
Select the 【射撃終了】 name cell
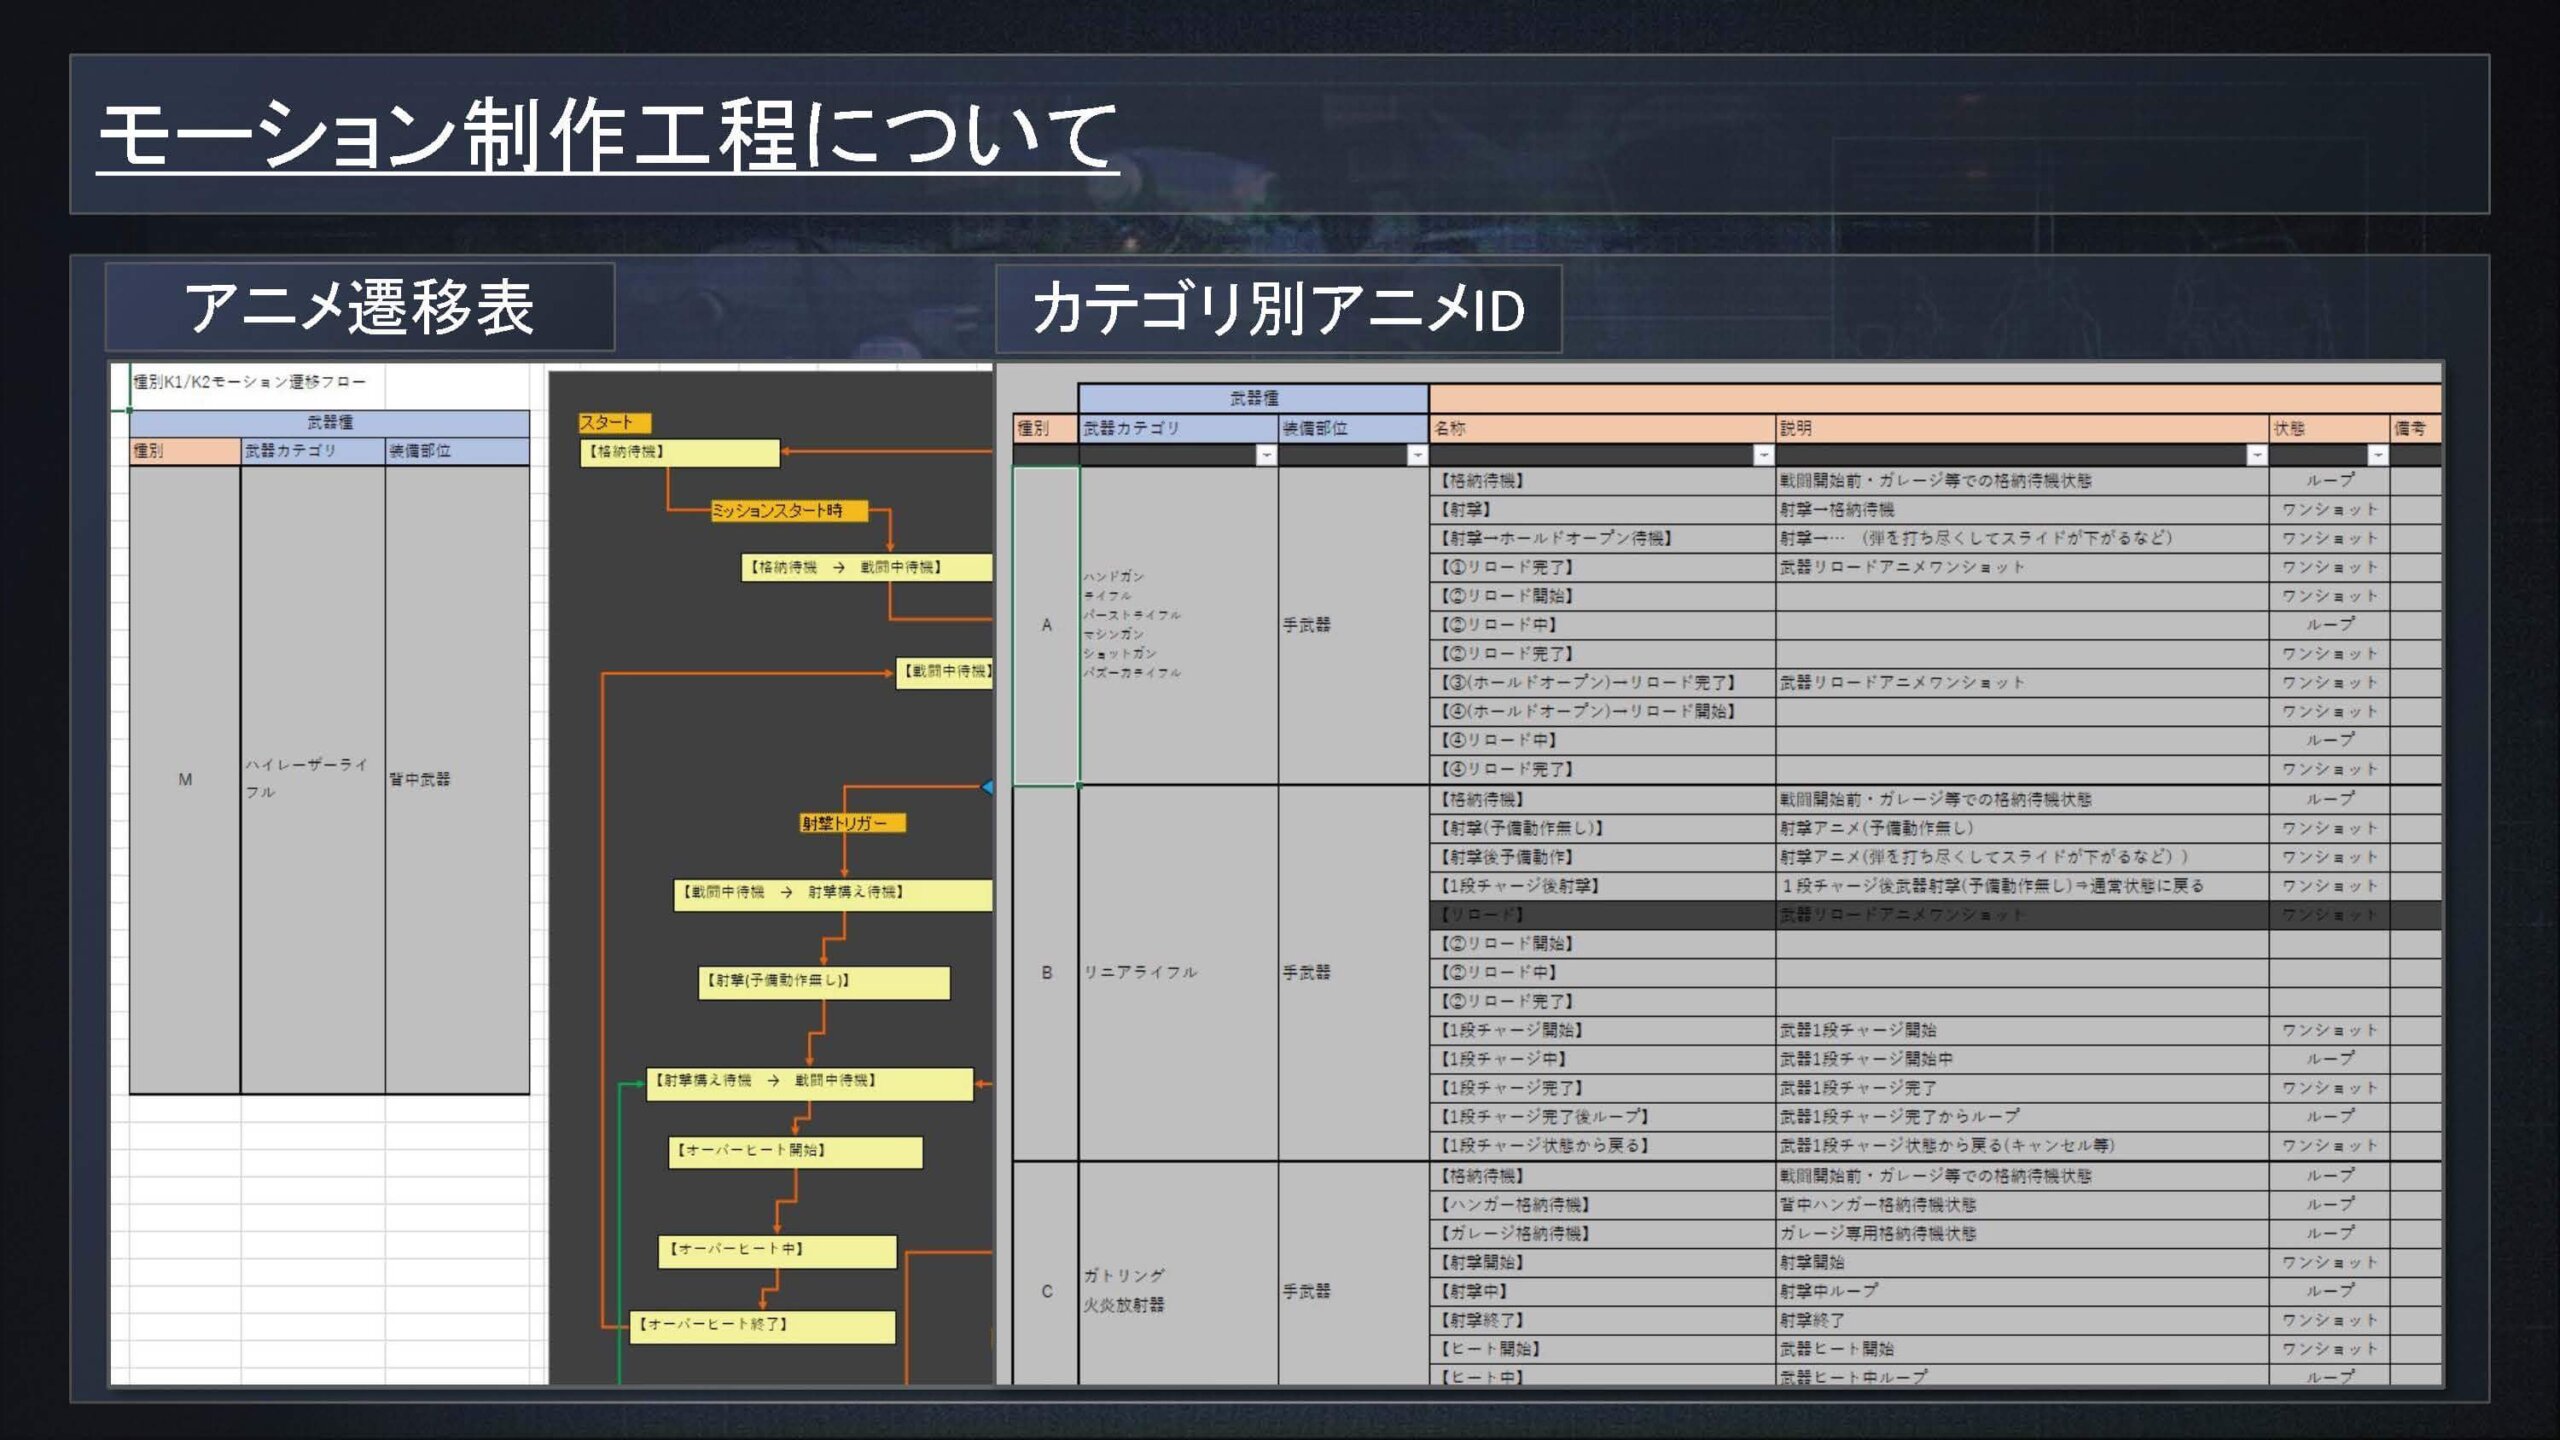point(1602,1322)
